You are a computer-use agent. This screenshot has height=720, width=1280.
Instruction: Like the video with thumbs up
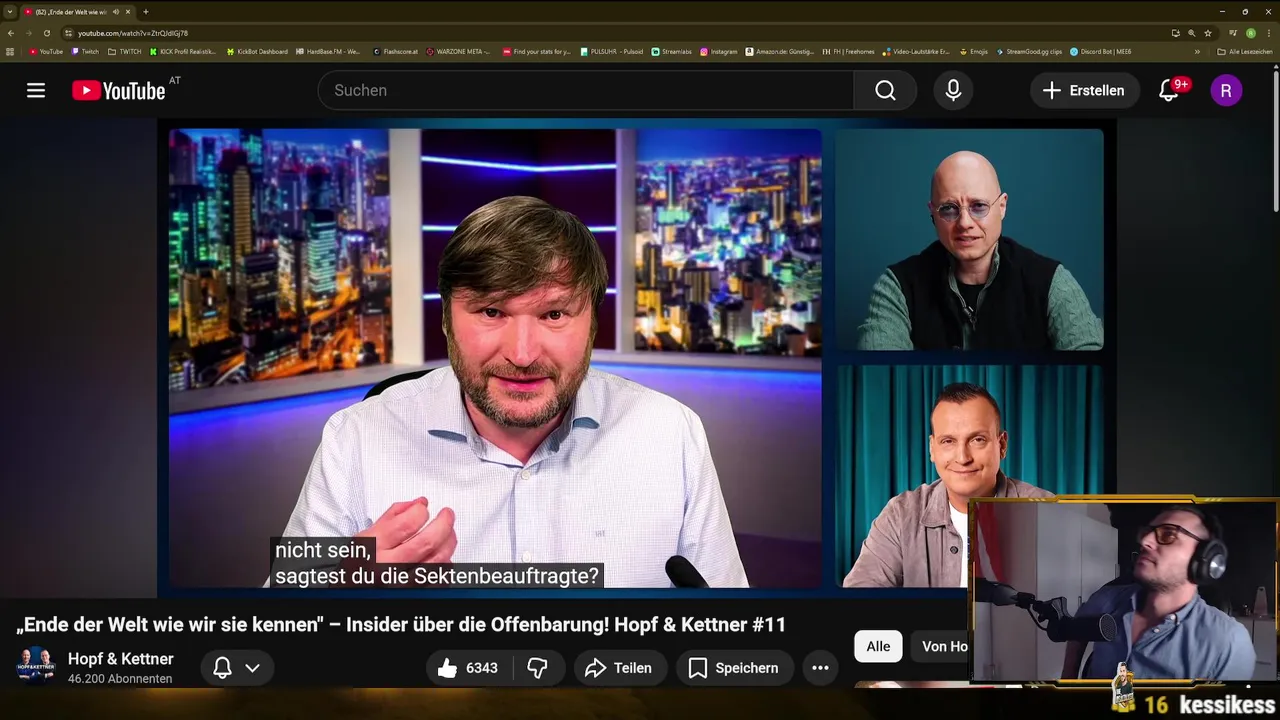[x=468, y=668]
